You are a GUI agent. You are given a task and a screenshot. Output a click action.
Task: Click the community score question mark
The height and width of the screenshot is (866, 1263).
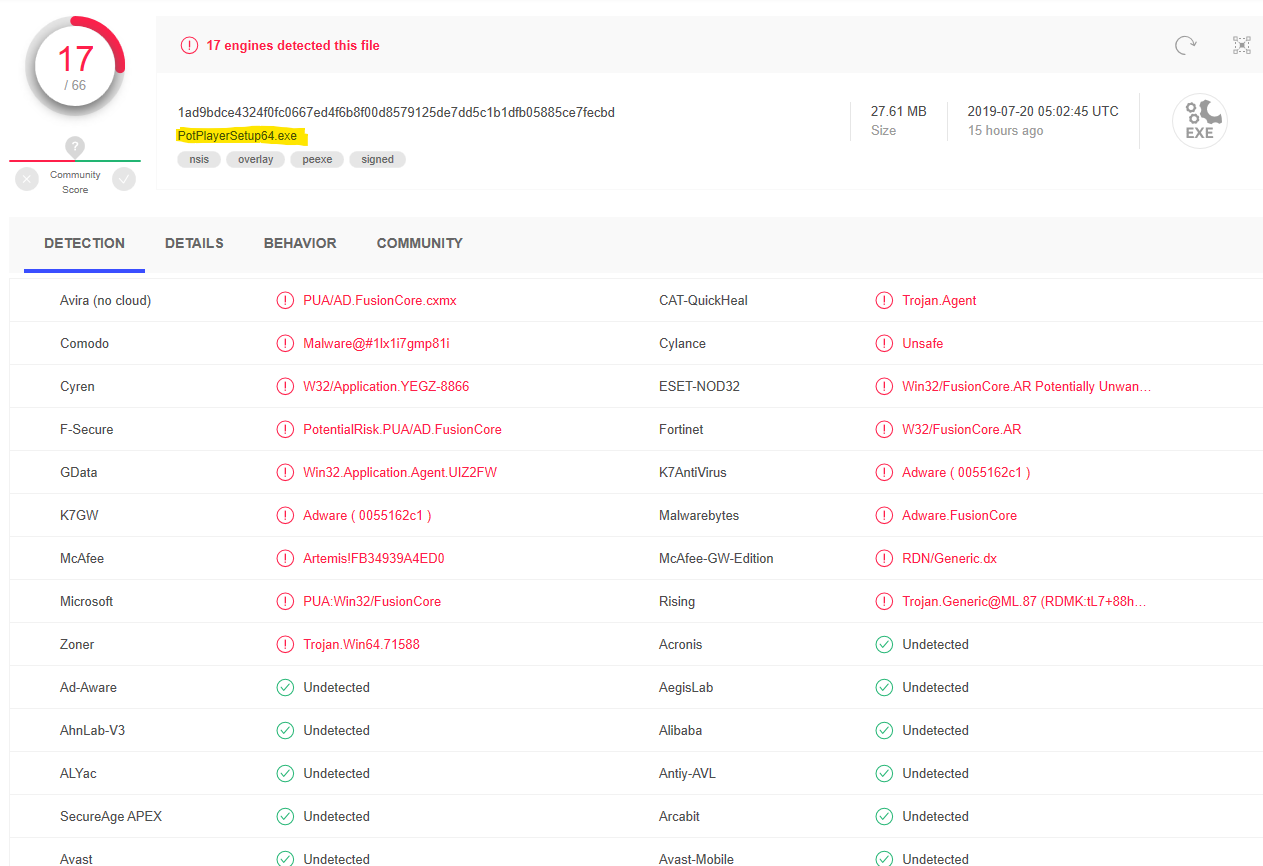coord(75,147)
